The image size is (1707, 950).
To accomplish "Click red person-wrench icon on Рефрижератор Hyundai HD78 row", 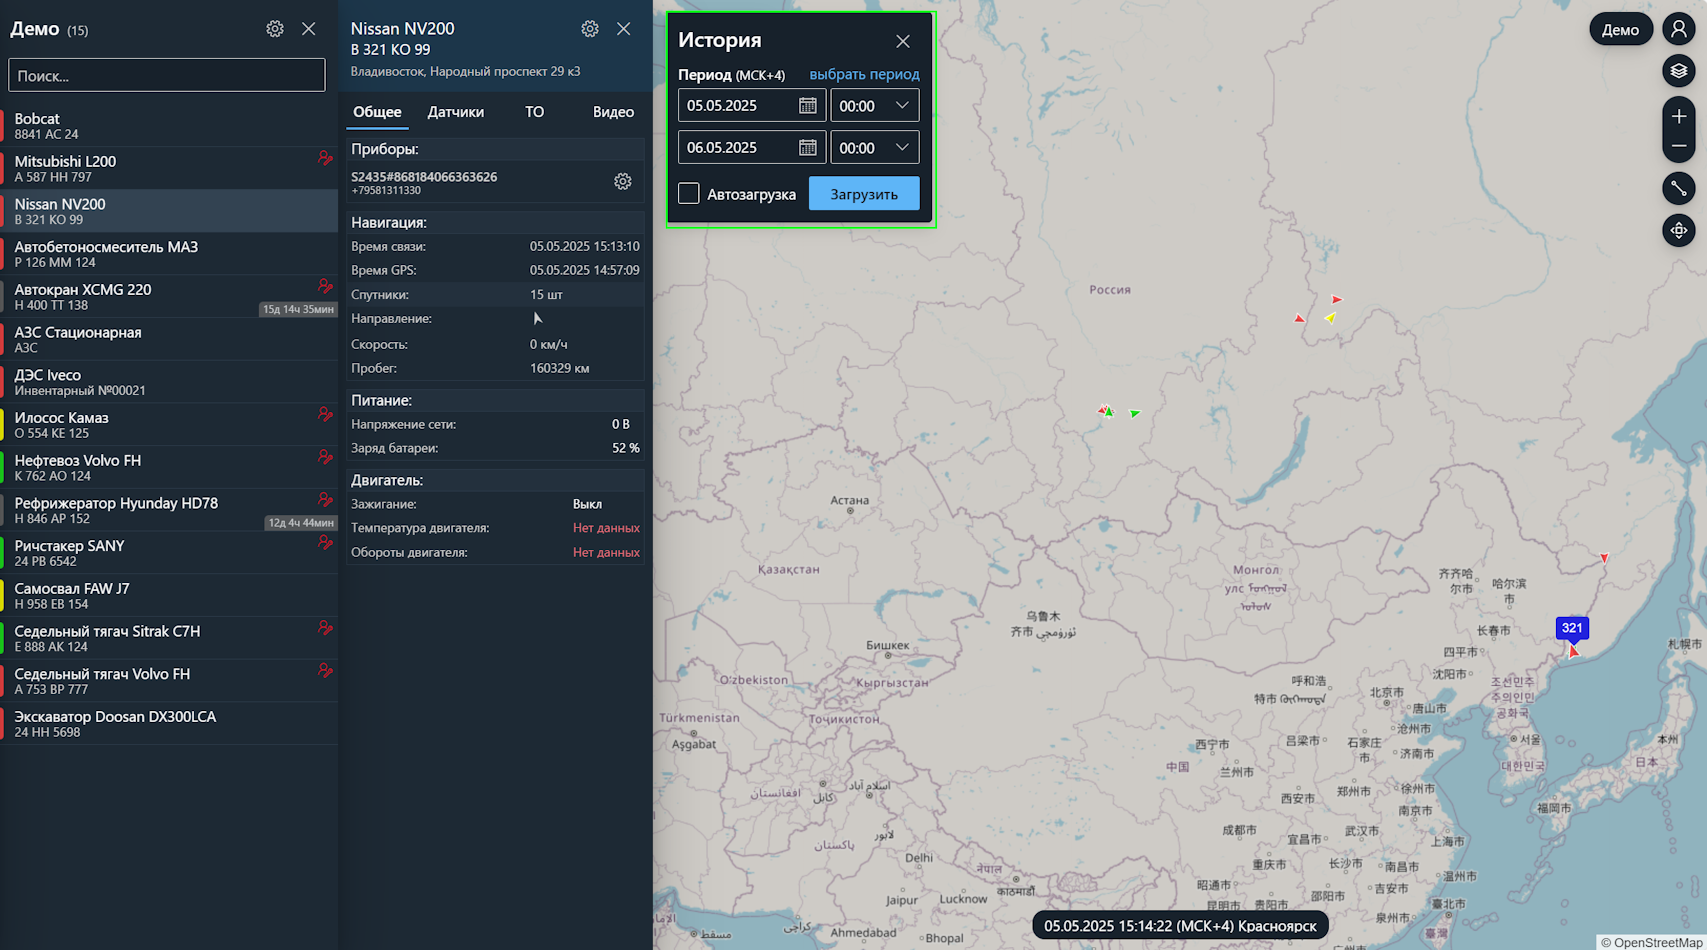I will [x=325, y=500].
